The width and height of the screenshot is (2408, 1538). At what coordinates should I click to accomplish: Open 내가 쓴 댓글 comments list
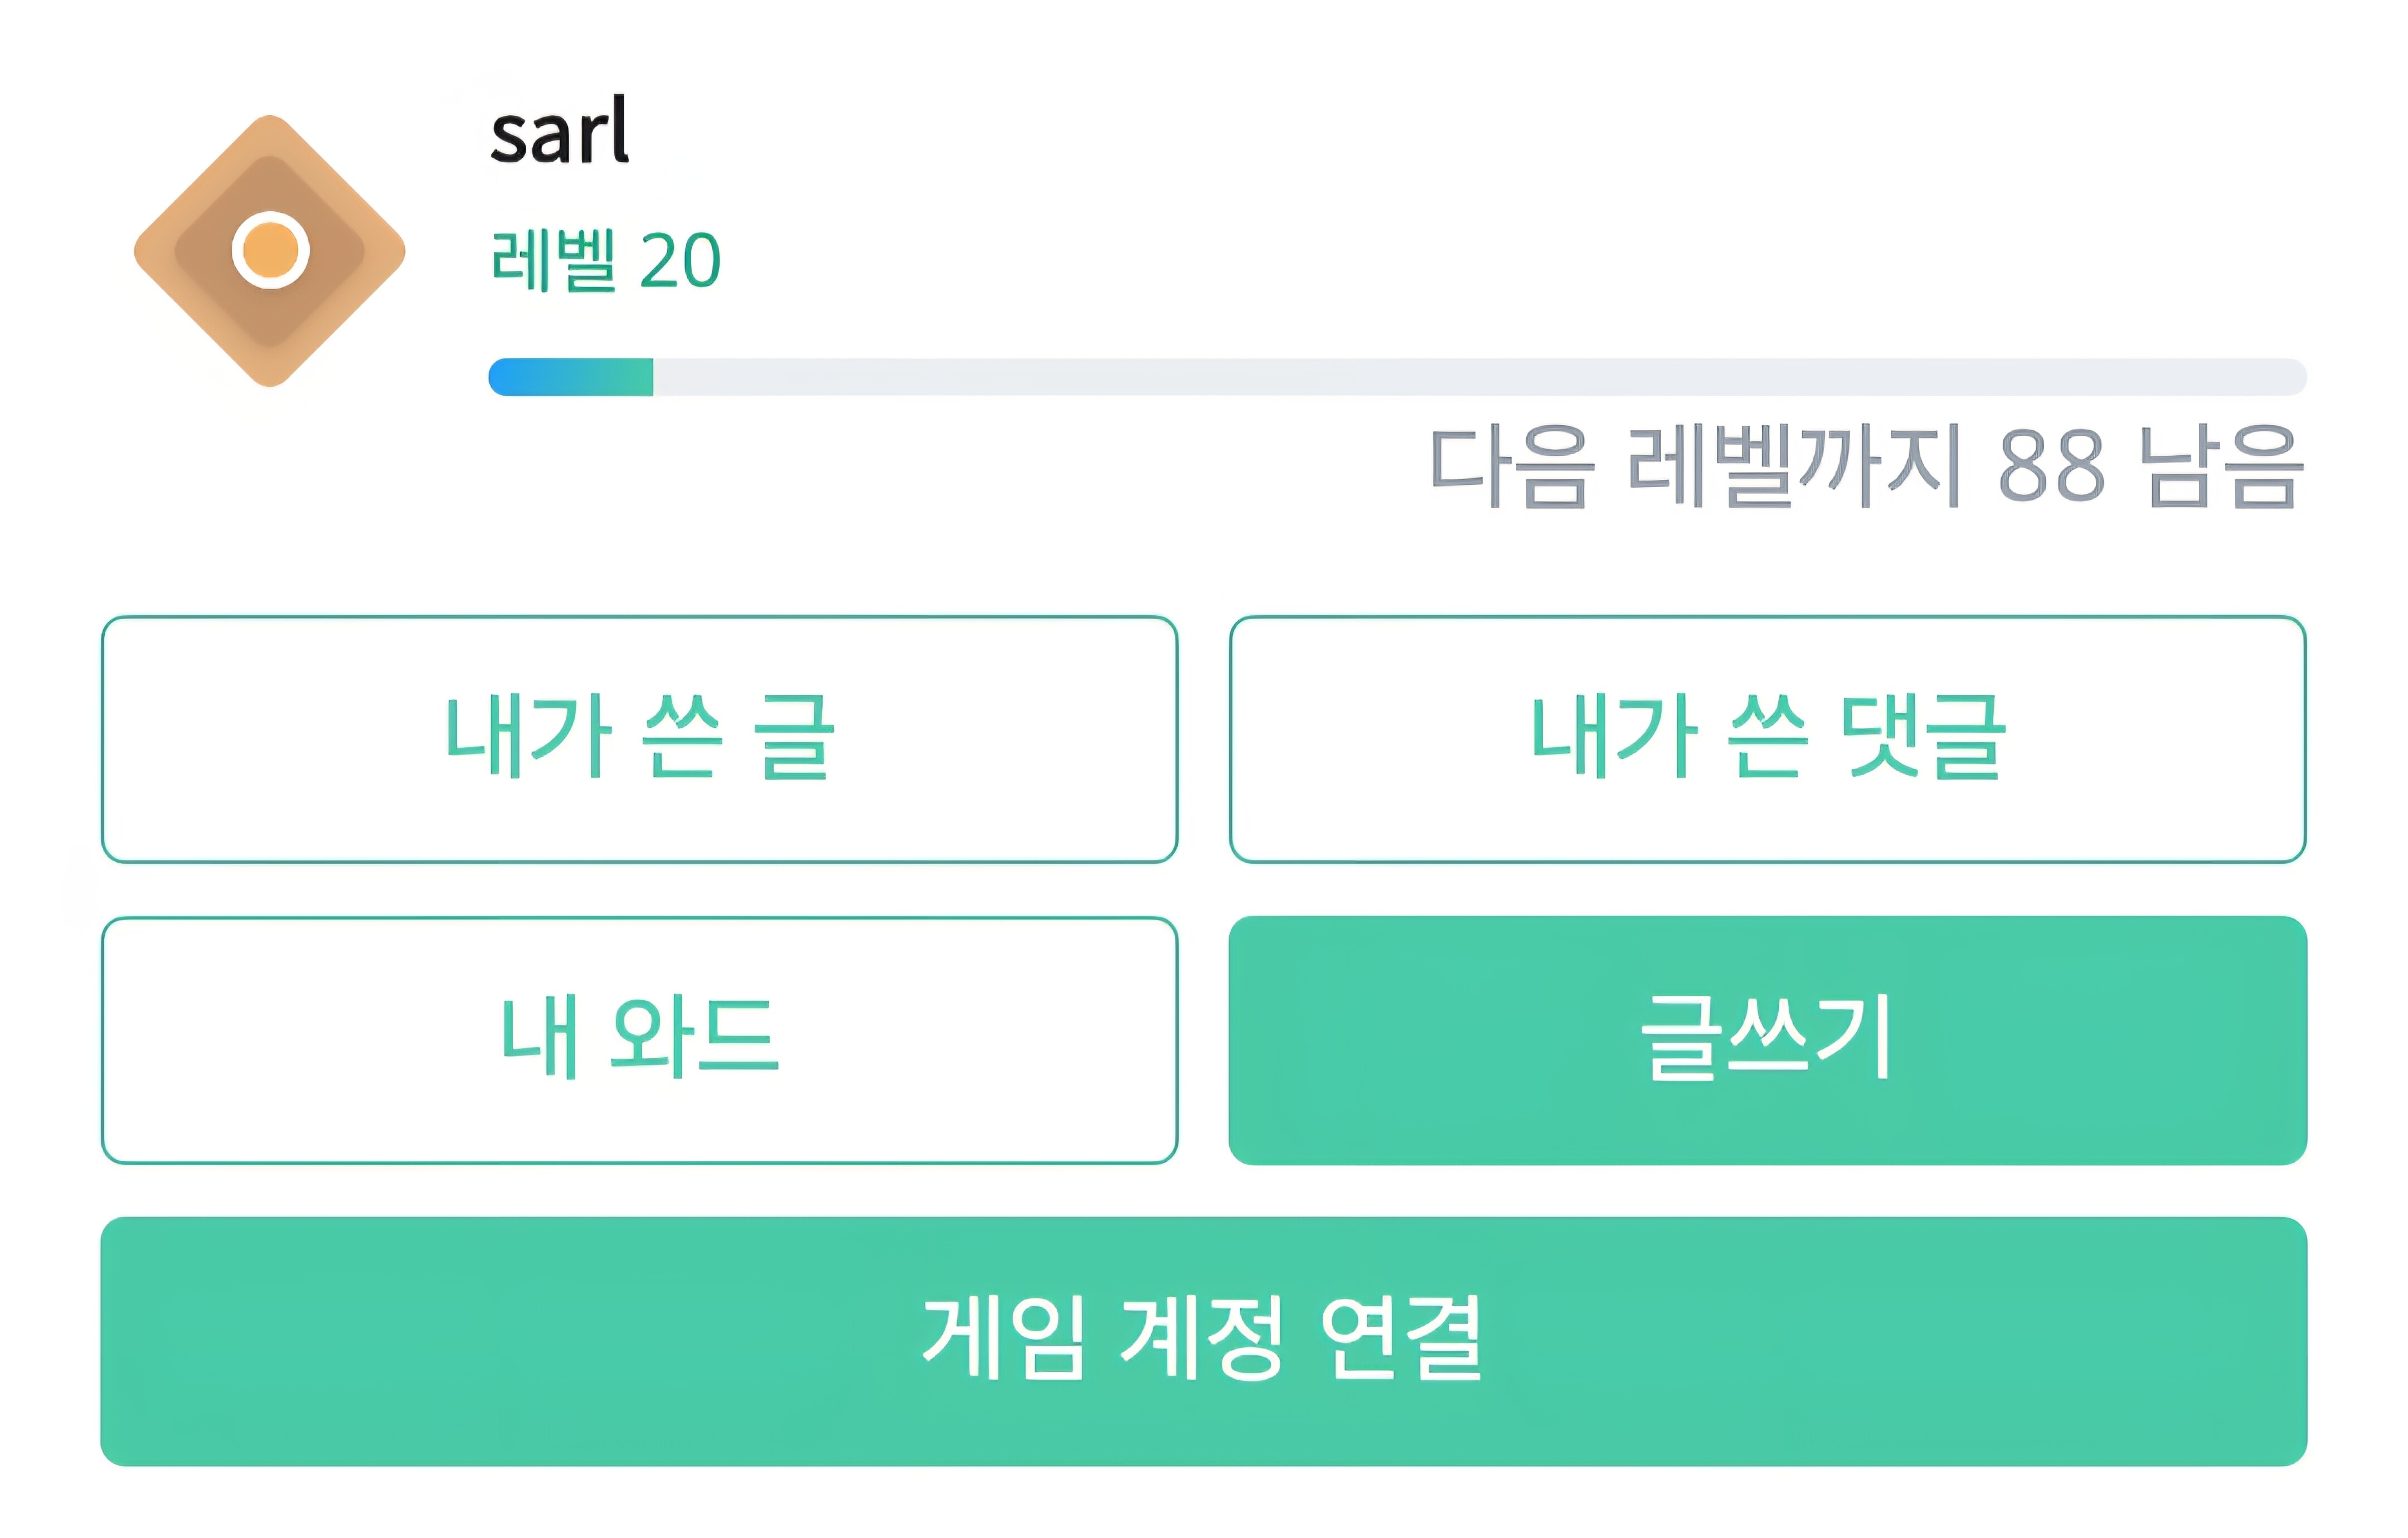click(x=1767, y=739)
